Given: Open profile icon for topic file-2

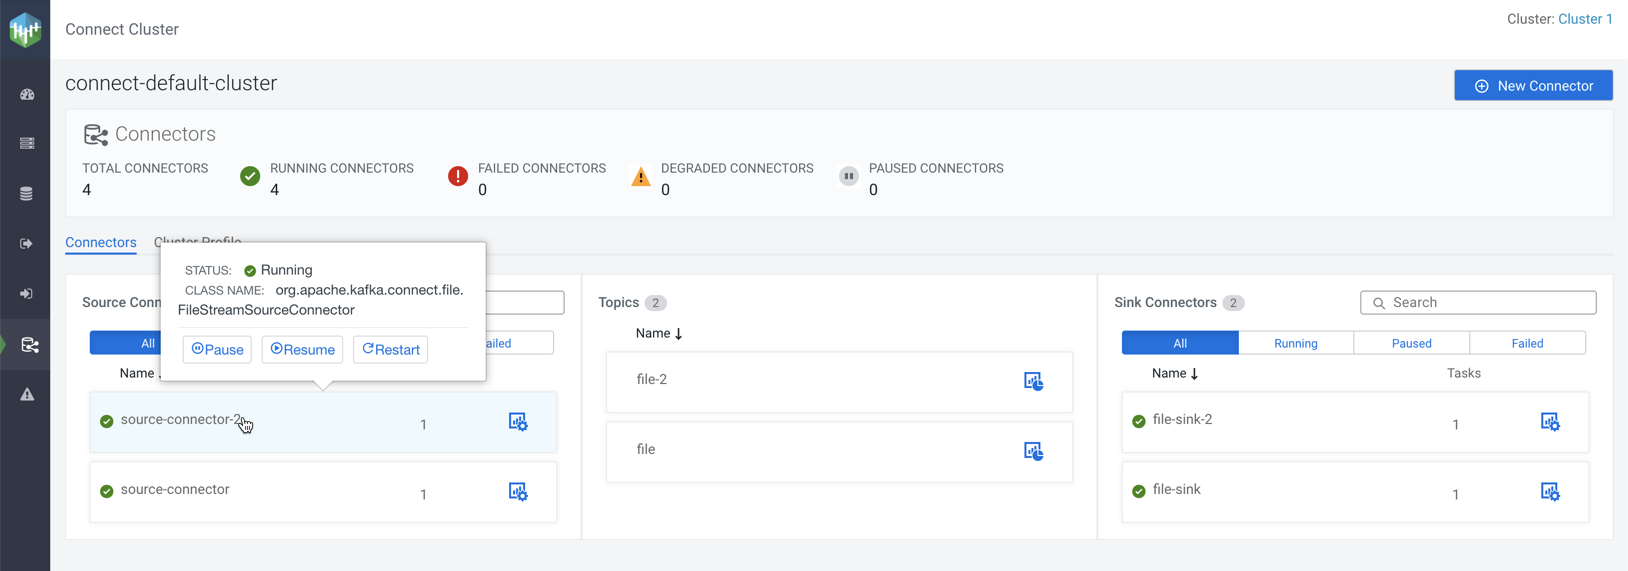Looking at the screenshot, I should pyautogui.click(x=1034, y=381).
